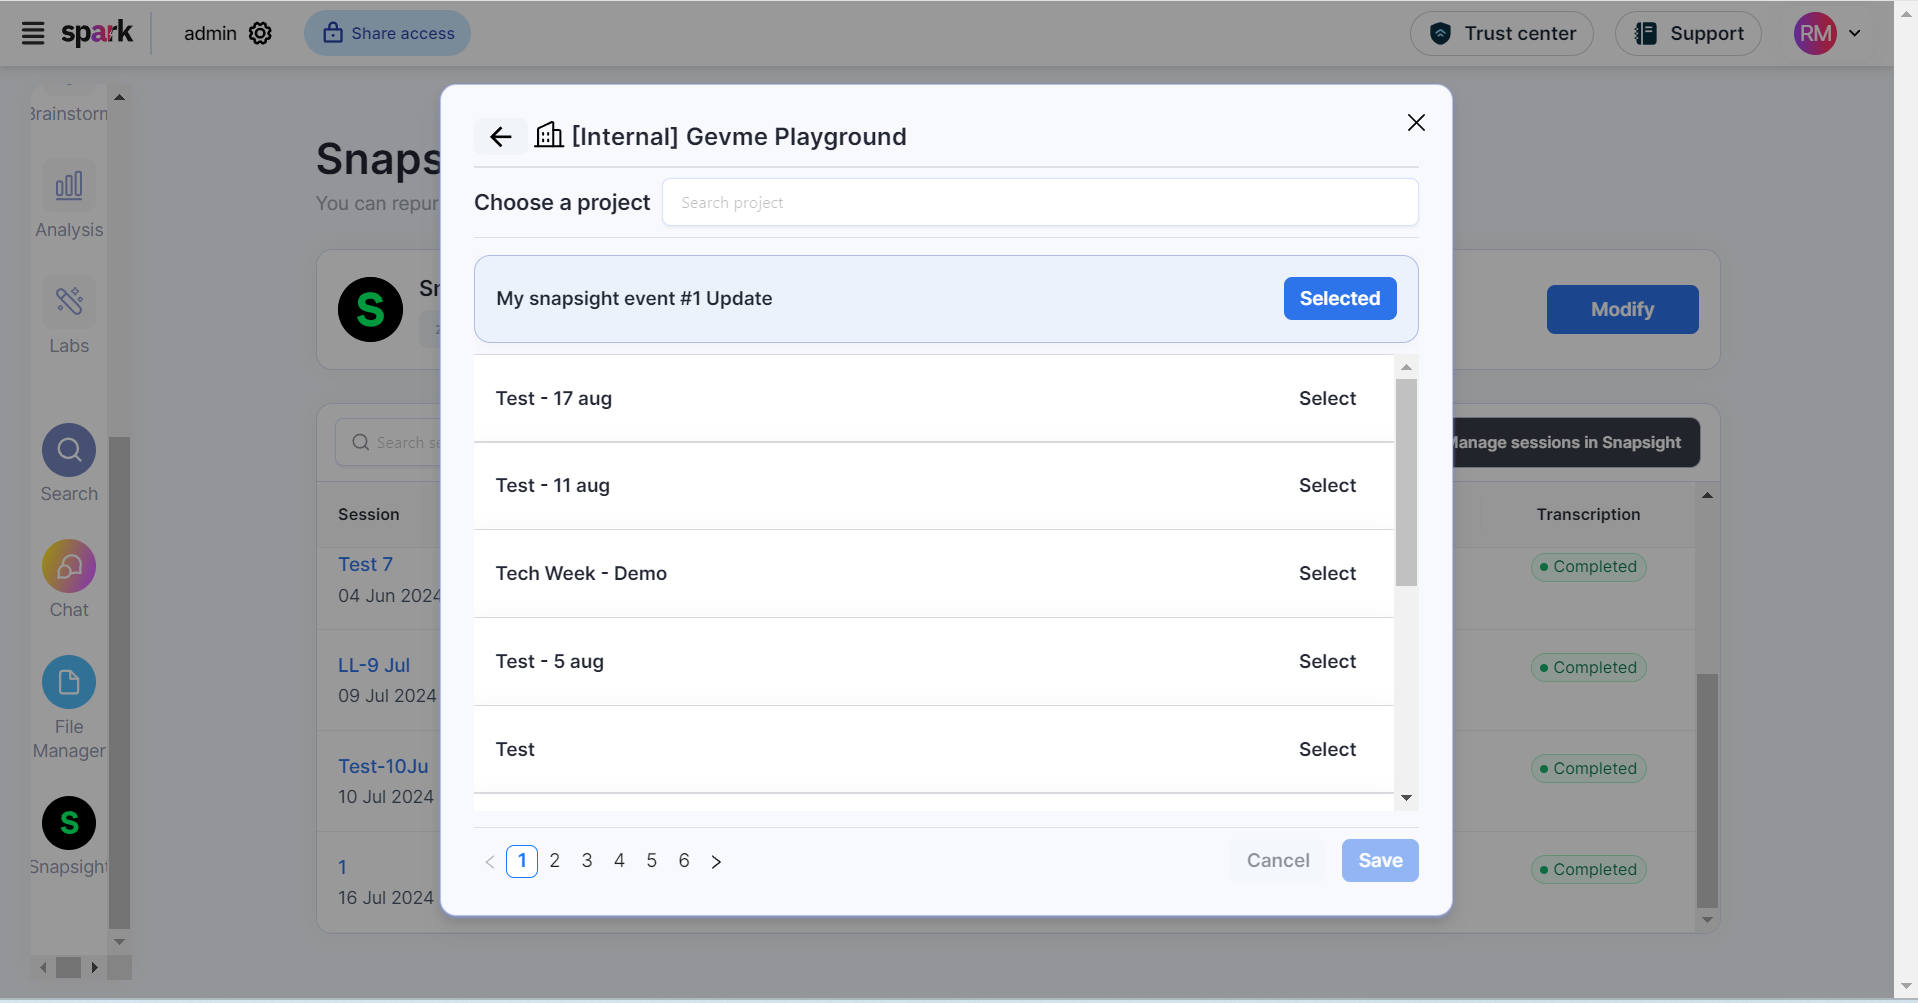Click the sidebar scroll up arrow
The height and width of the screenshot is (1003, 1918).
pyautogui.click(x=119, y=97)
